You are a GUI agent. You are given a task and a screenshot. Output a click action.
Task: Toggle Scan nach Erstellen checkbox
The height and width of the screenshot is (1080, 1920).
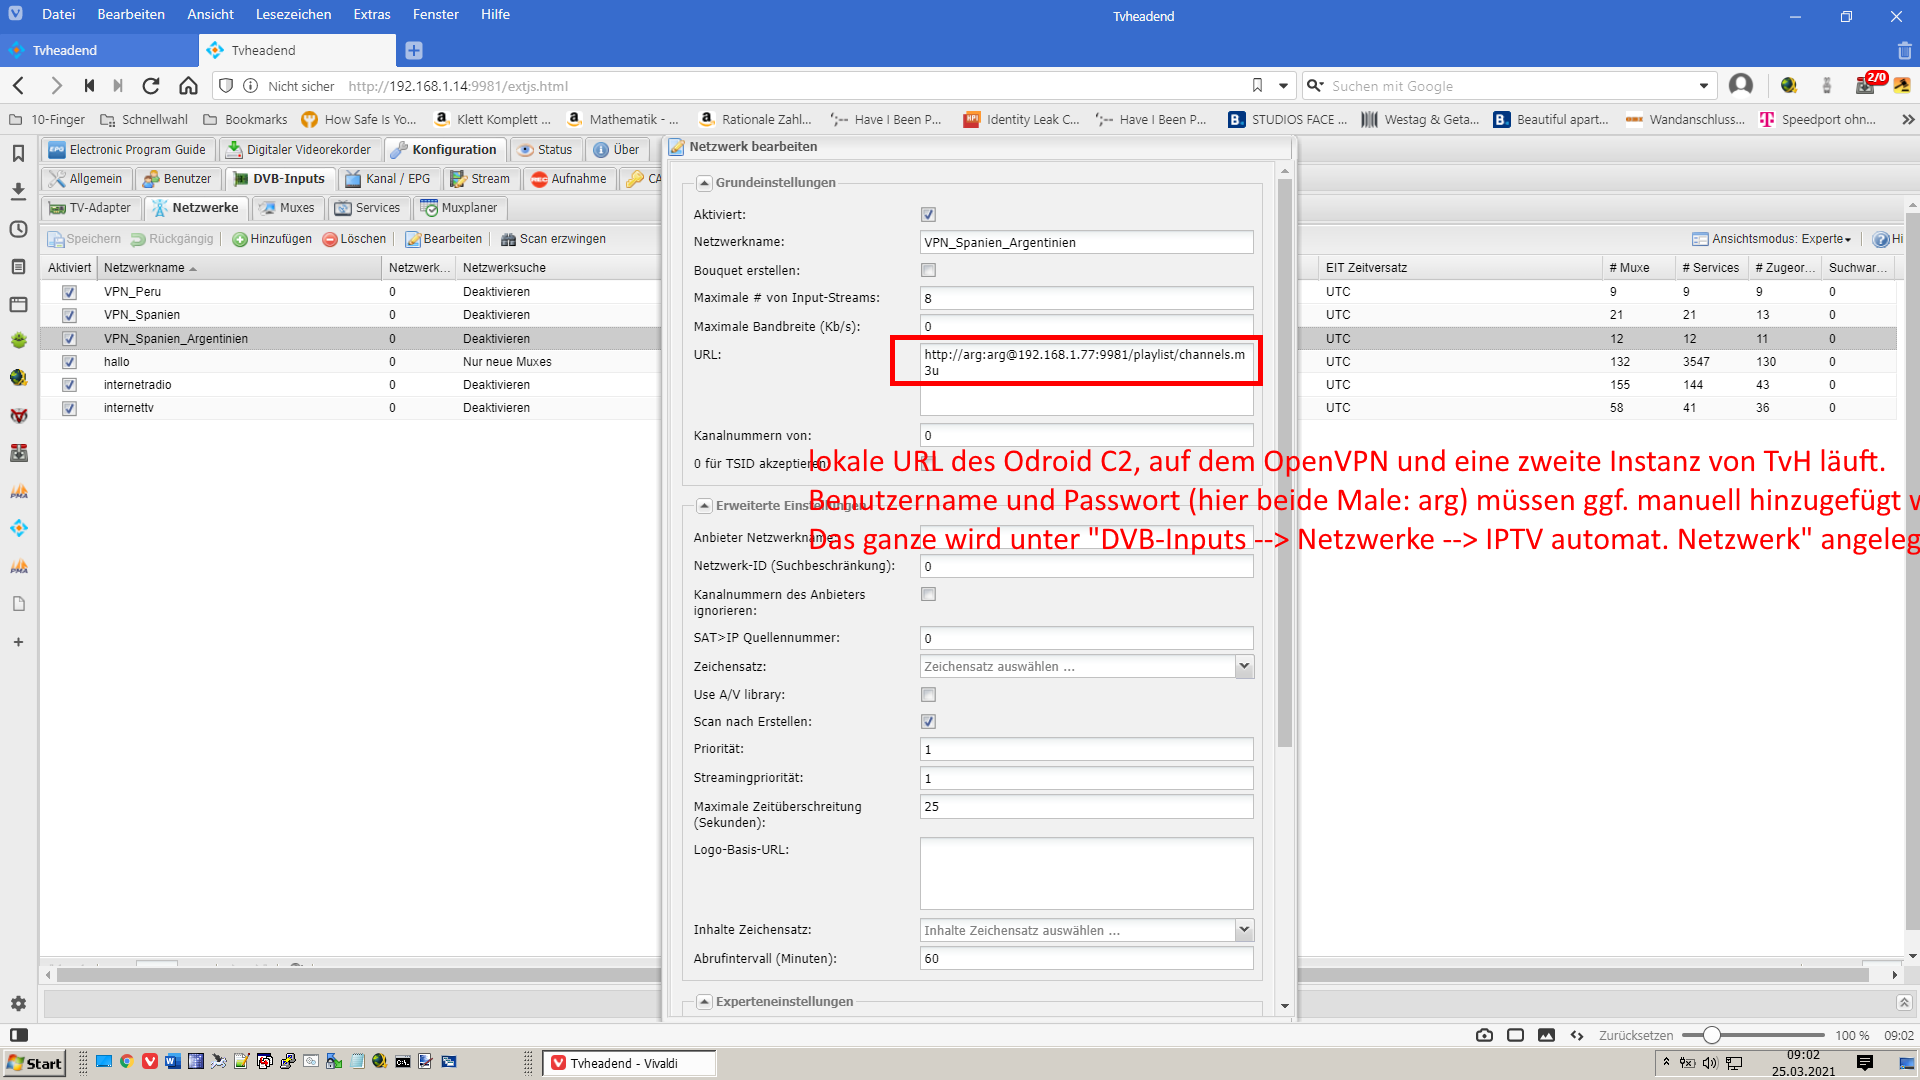(x=928, y=722)
